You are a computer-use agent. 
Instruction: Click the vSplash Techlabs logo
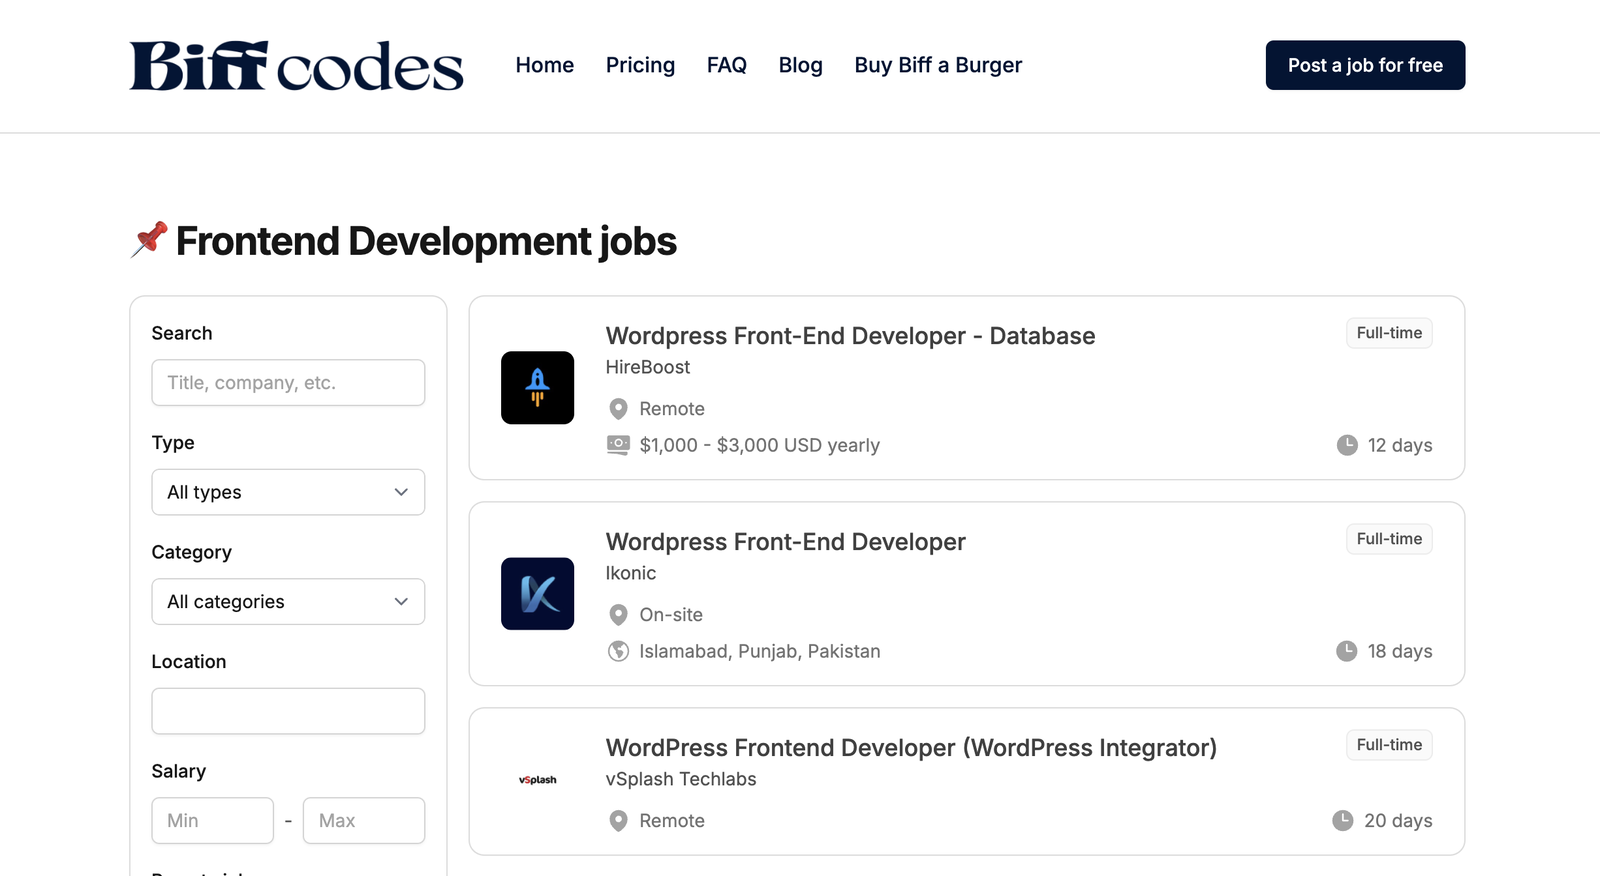coord(537,780)
